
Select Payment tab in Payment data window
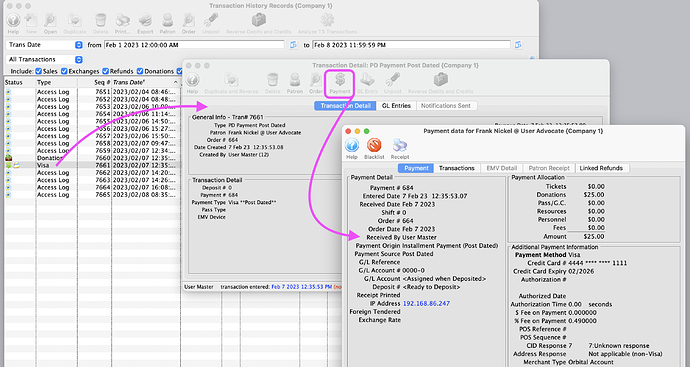[416, 168]
